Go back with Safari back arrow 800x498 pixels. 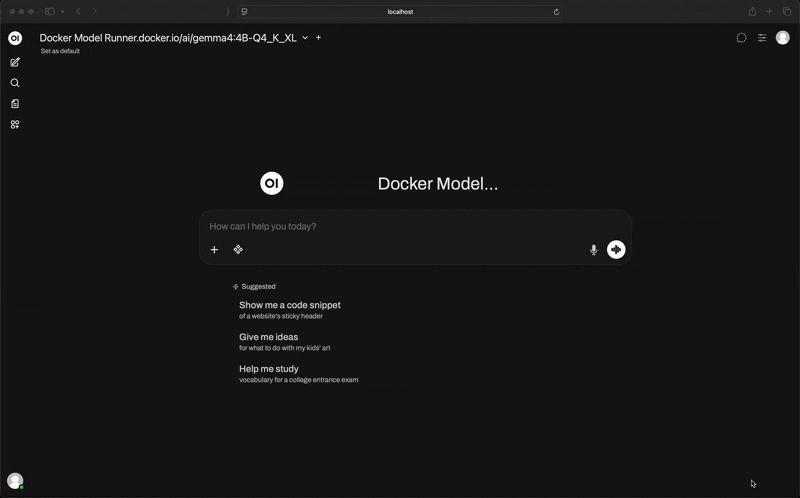(79, 11)
